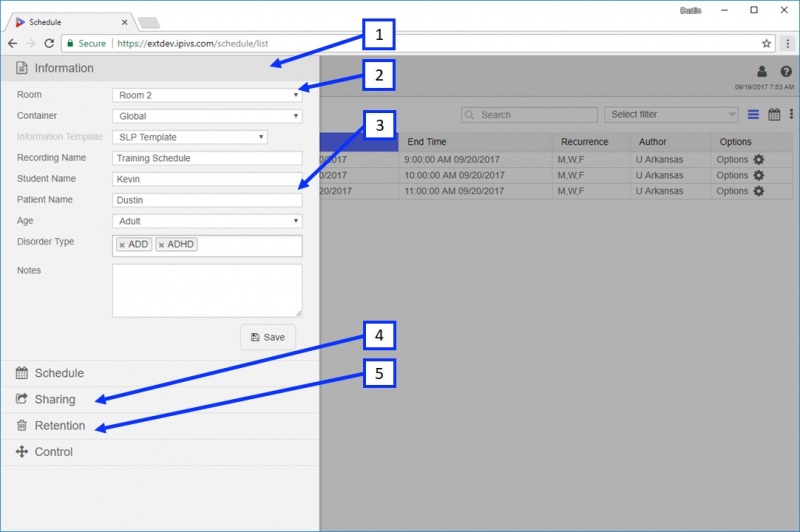Open gear options for 11:00 AM schedule

759,191
